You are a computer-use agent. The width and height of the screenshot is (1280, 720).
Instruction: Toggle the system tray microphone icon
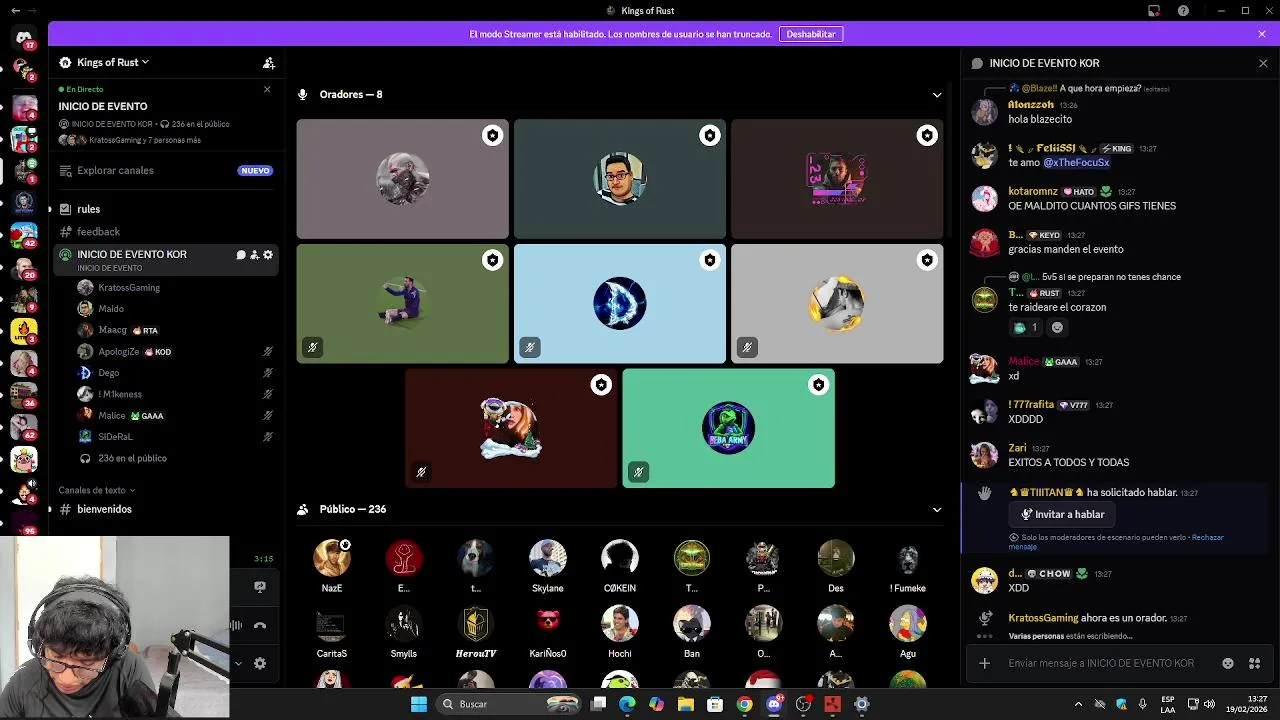click(x=1142, y=704)
